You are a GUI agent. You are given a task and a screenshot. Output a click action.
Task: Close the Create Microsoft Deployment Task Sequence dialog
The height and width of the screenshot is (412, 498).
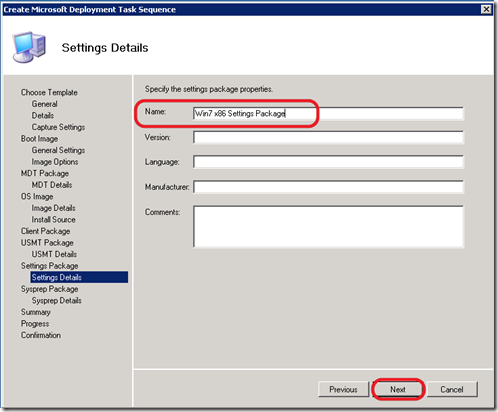(486, 9)
